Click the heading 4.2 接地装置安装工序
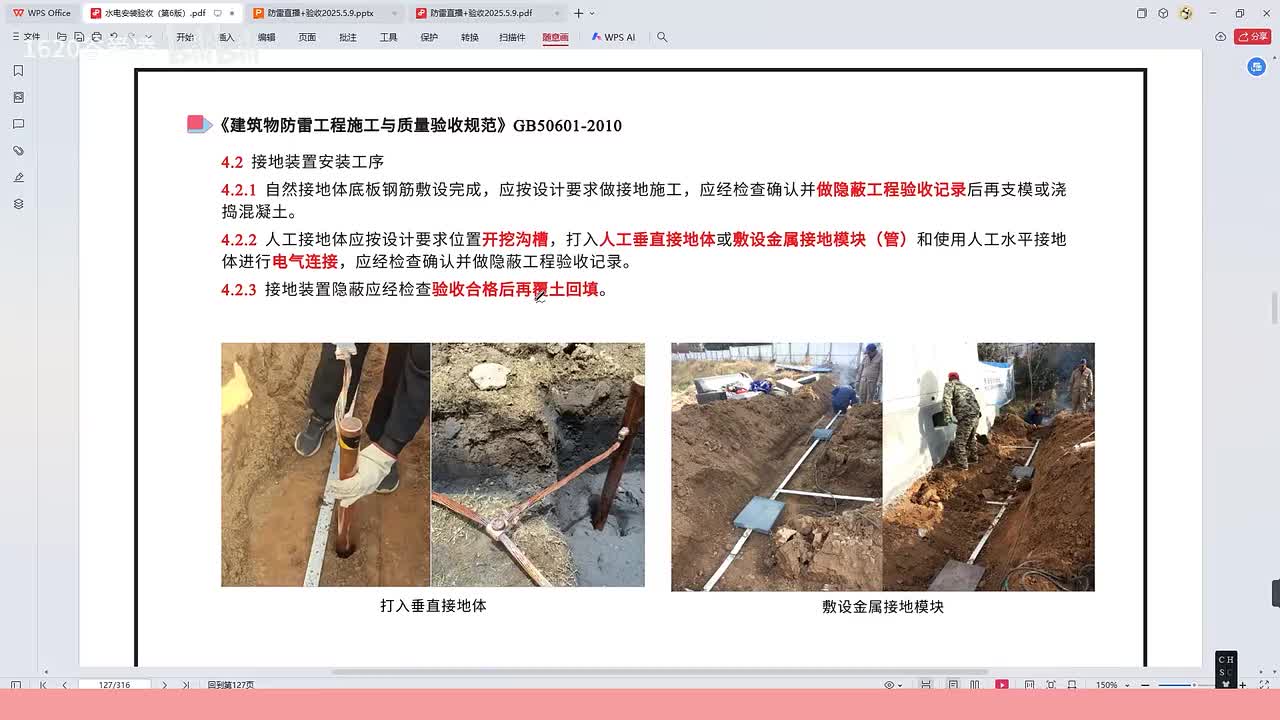This screenshot has height=720, width=1280. (x=302, y=161)
